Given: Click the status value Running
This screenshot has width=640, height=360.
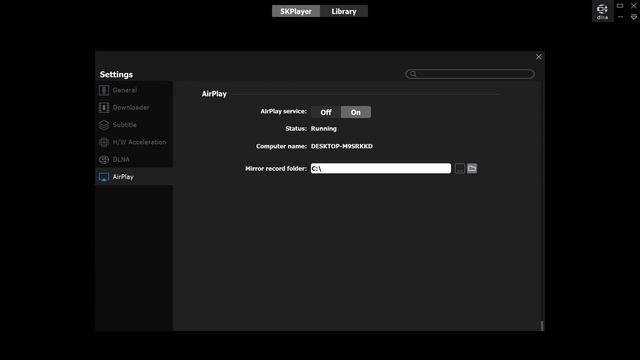Looking at the screenshot, I should 324,129.
